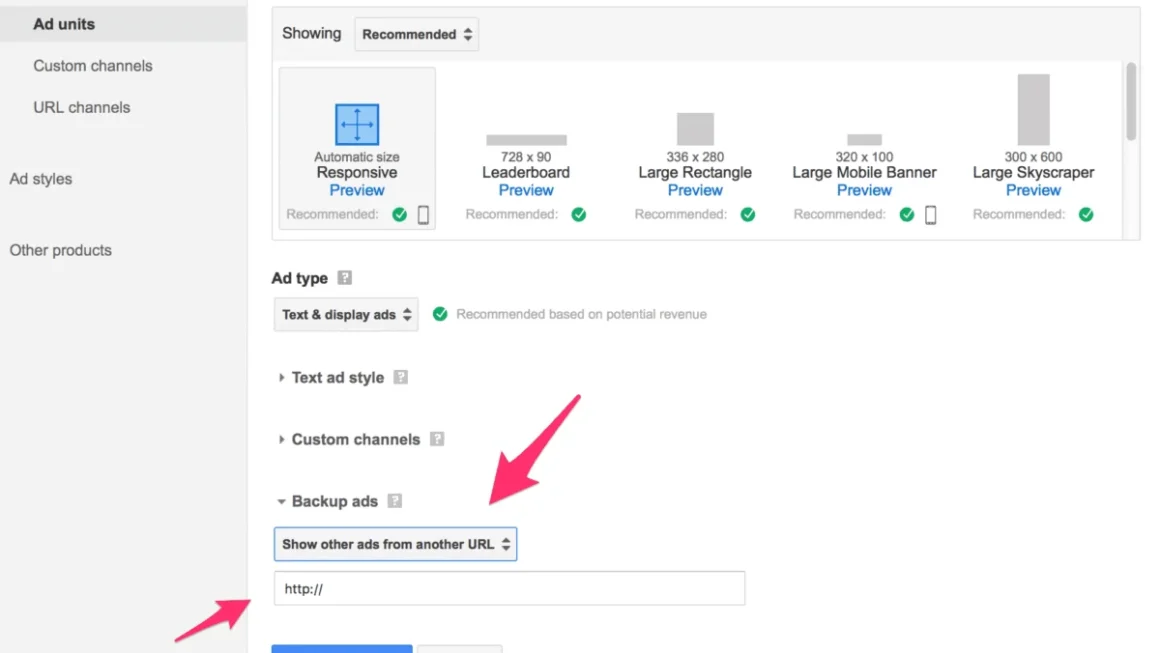Viewport: 1160px width, 653px height.
Task: Click the green checkmark beside recommended revenue note
Action: [440, 314]
